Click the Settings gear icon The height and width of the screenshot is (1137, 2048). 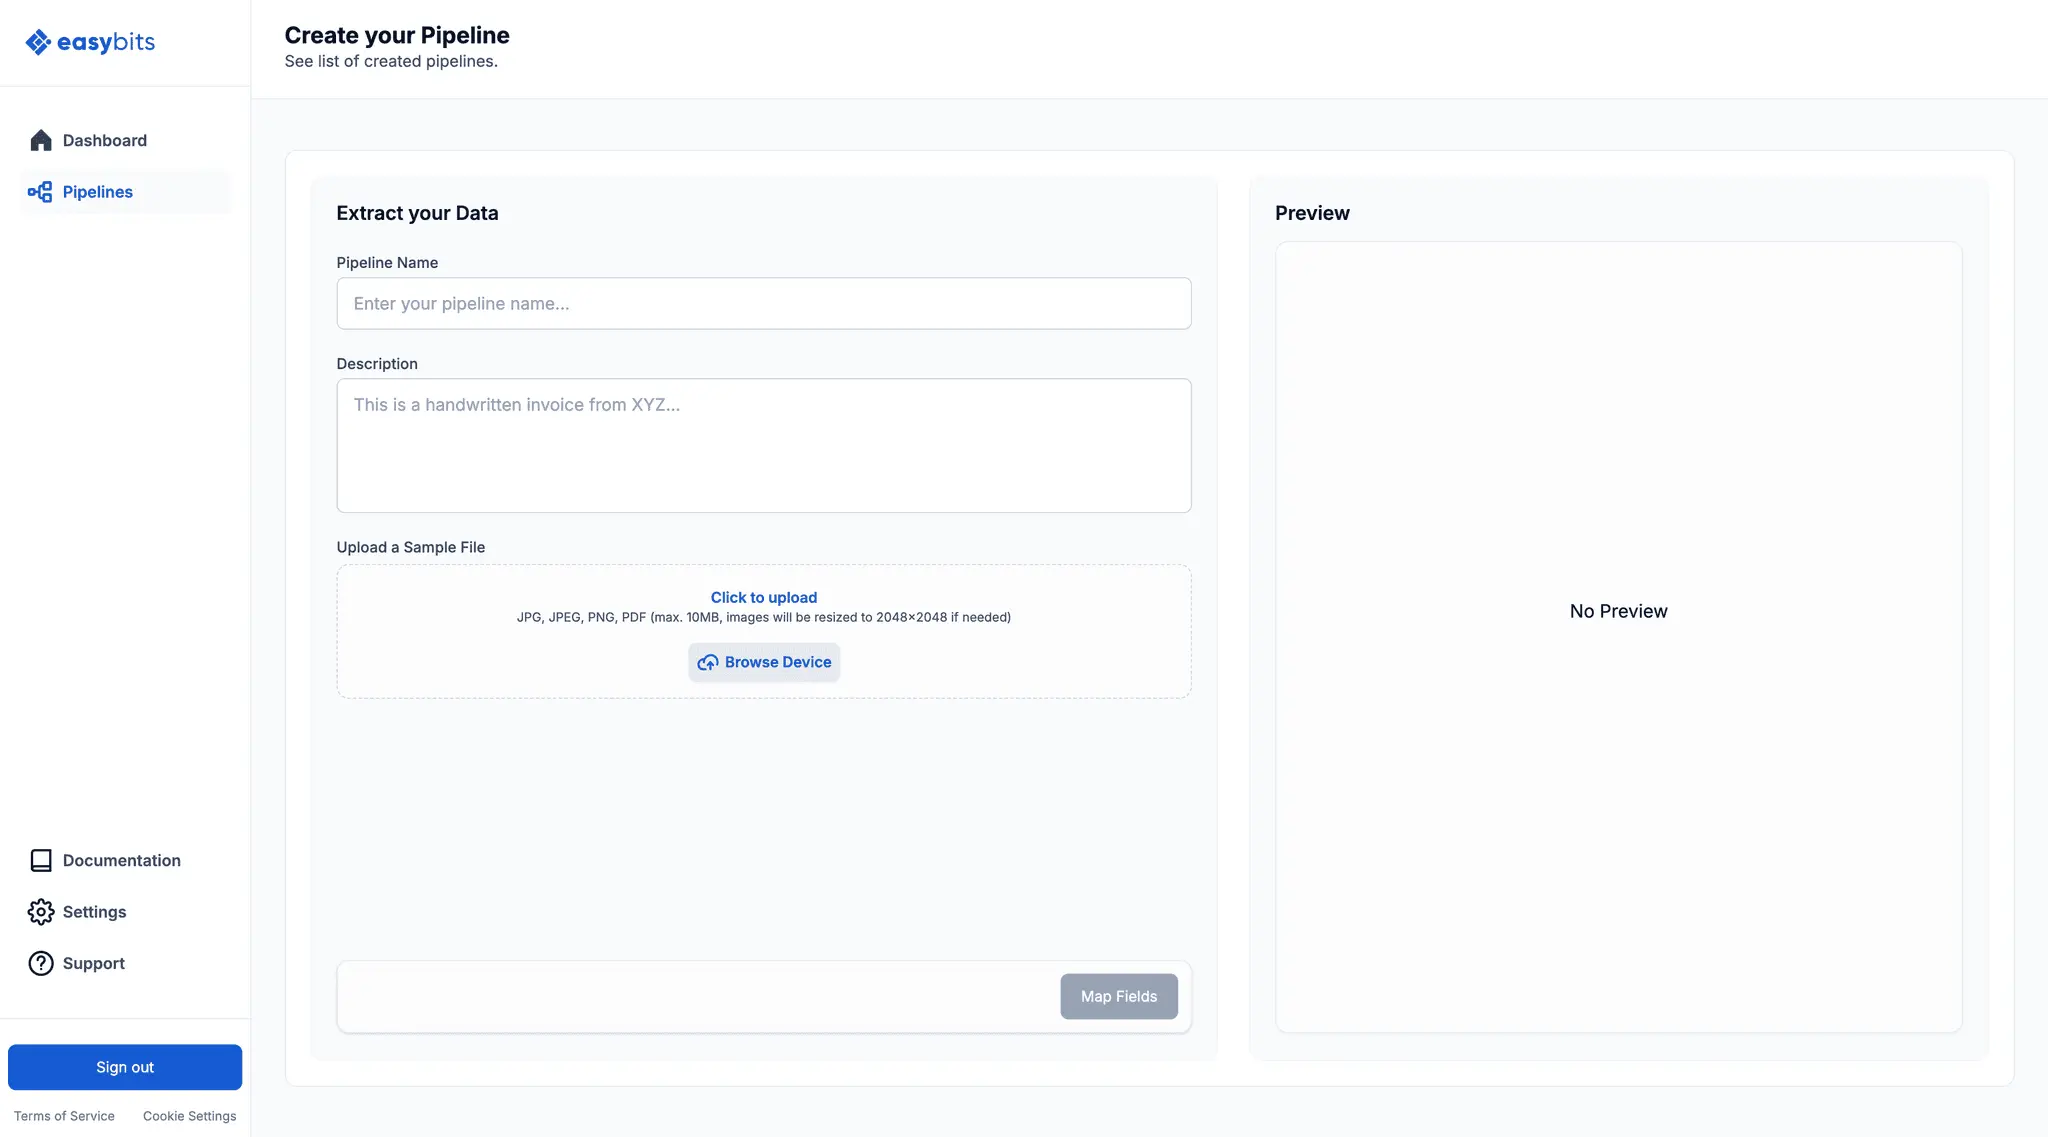41,912
